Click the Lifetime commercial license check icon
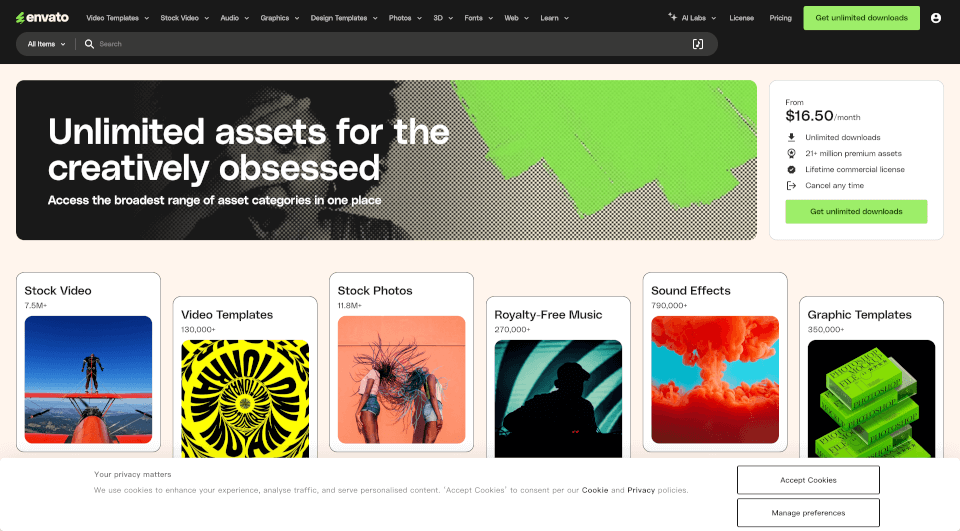 point(791,170)
